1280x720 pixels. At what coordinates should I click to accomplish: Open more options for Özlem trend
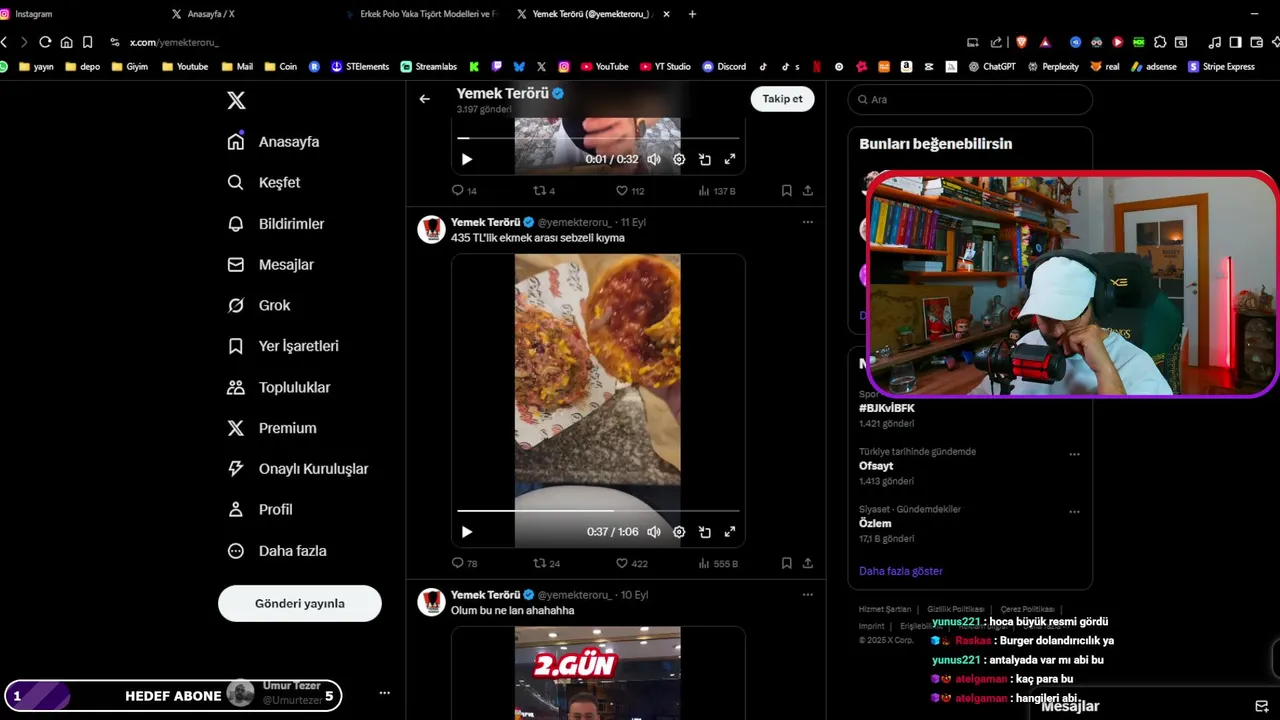tap(1074, 512)
